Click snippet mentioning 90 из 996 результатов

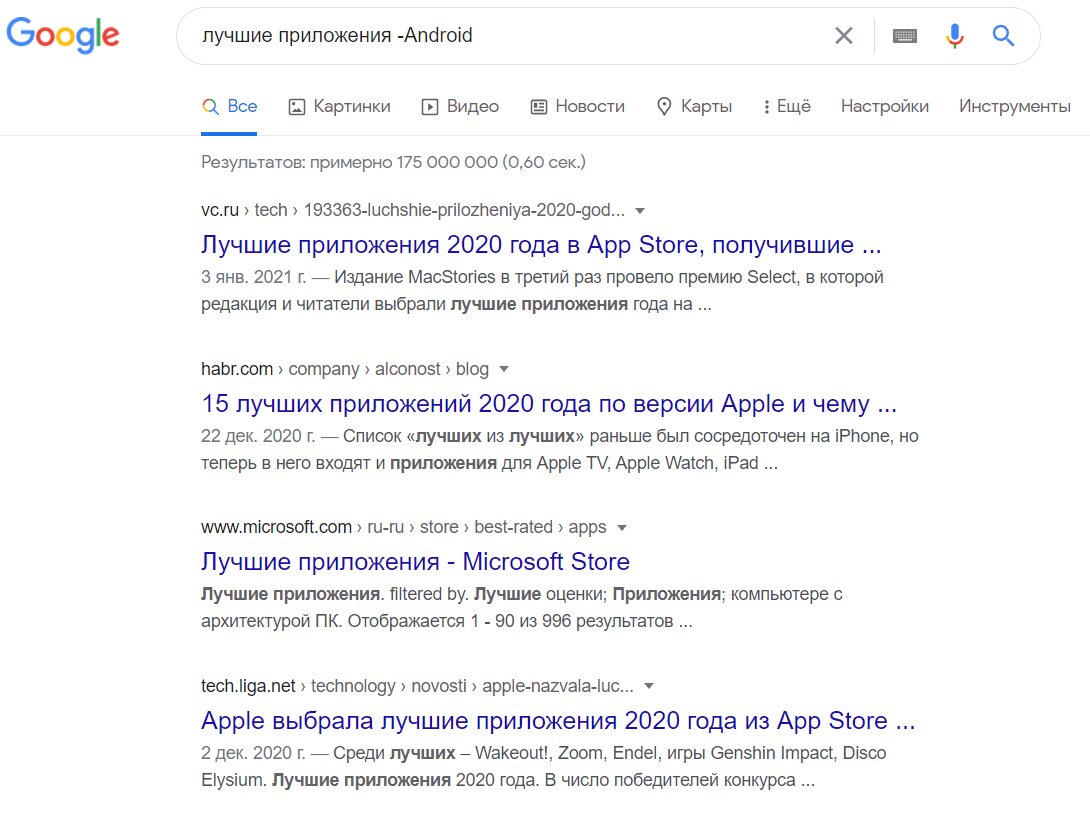click(x=521, y=607)
